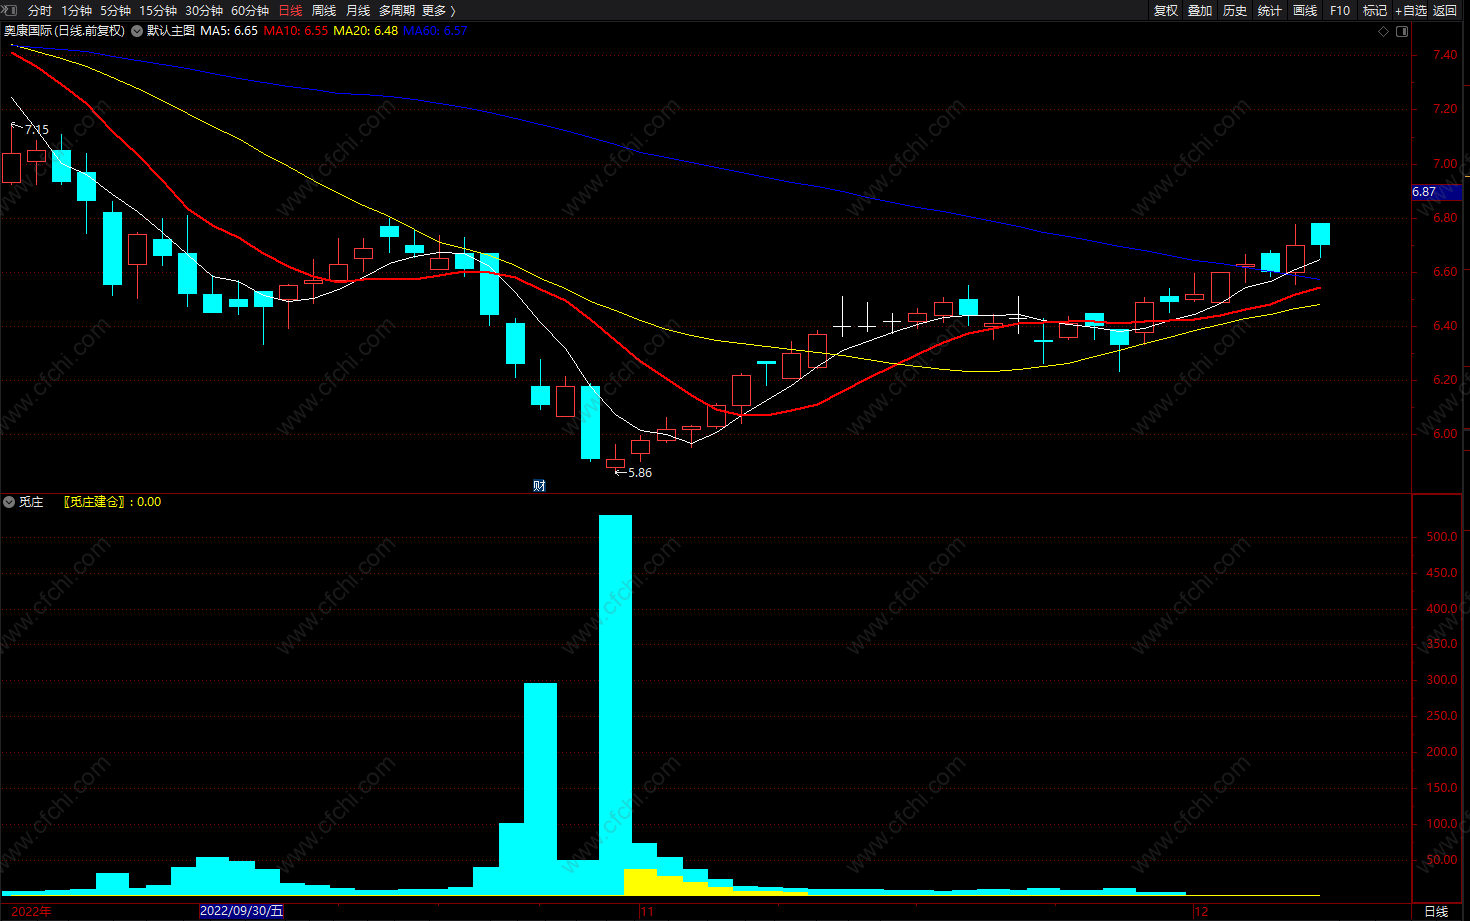Switch to 分时 intraday view
Image resolution: width=1470 pixels, height=921 pixels.
[40, 10]
